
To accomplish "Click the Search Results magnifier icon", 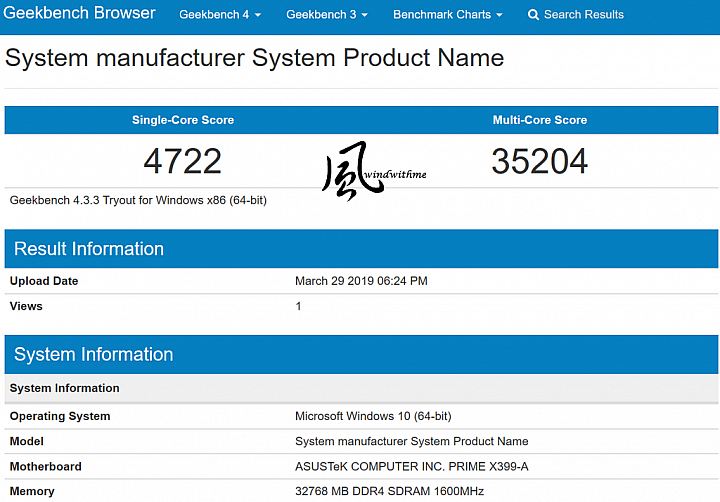I will [x=533, y=15].
